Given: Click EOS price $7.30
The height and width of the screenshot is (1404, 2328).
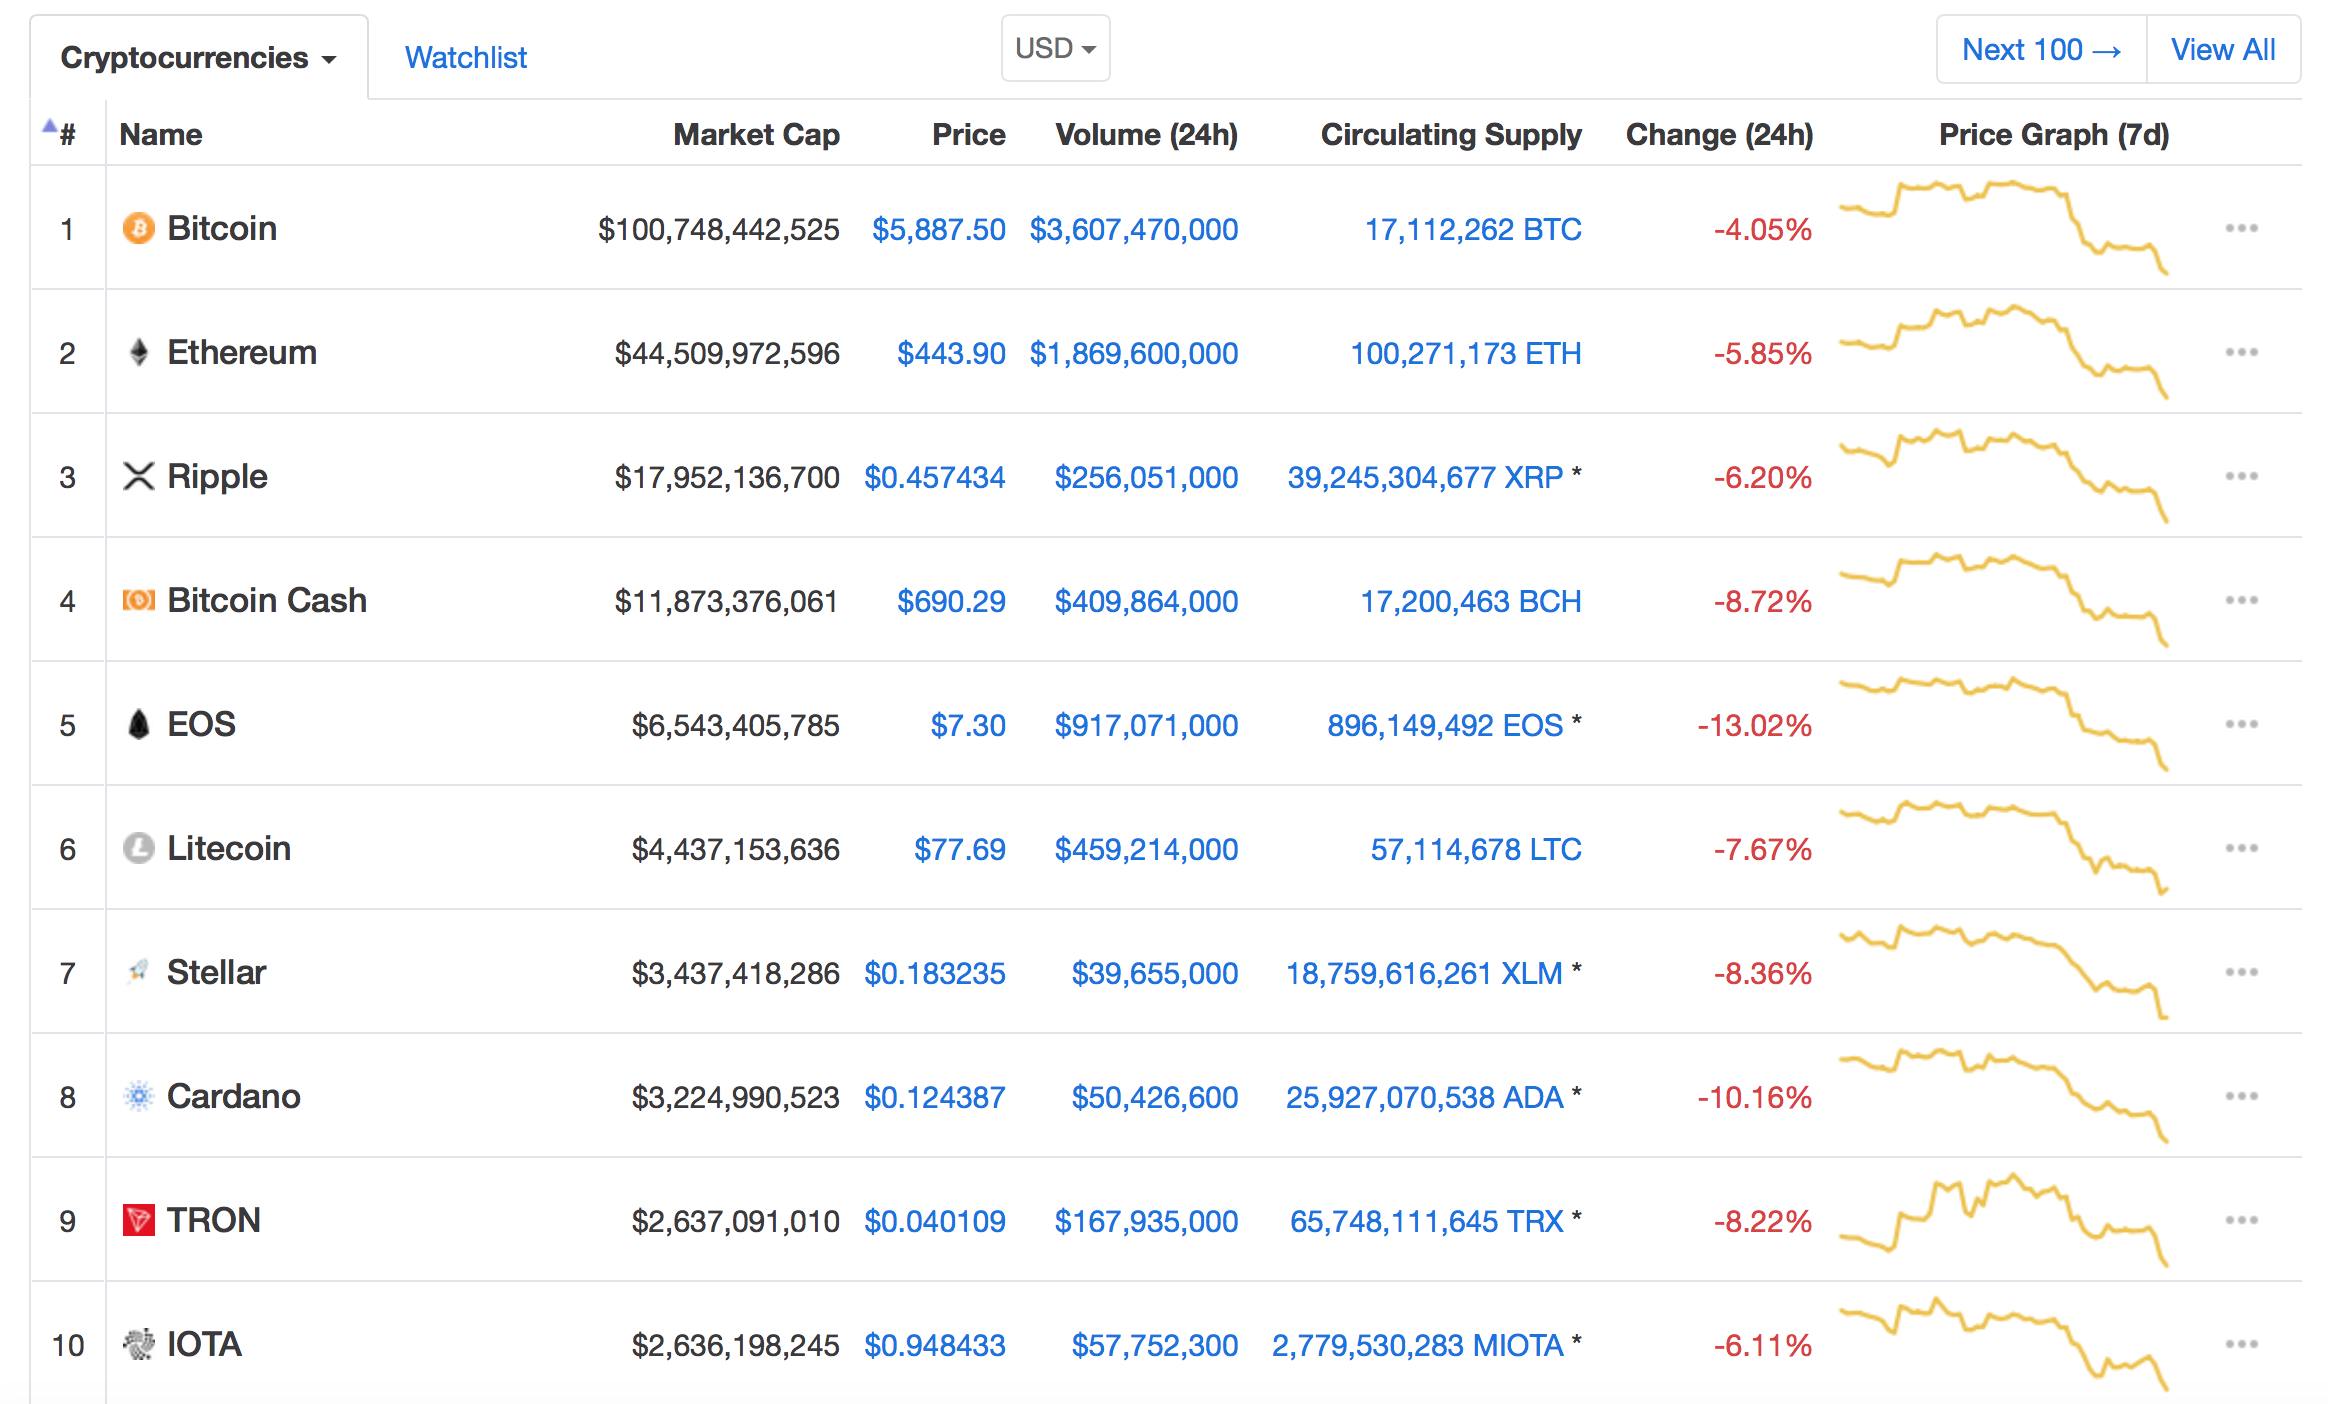Looking at the screenshot, I should click(968, 725).
